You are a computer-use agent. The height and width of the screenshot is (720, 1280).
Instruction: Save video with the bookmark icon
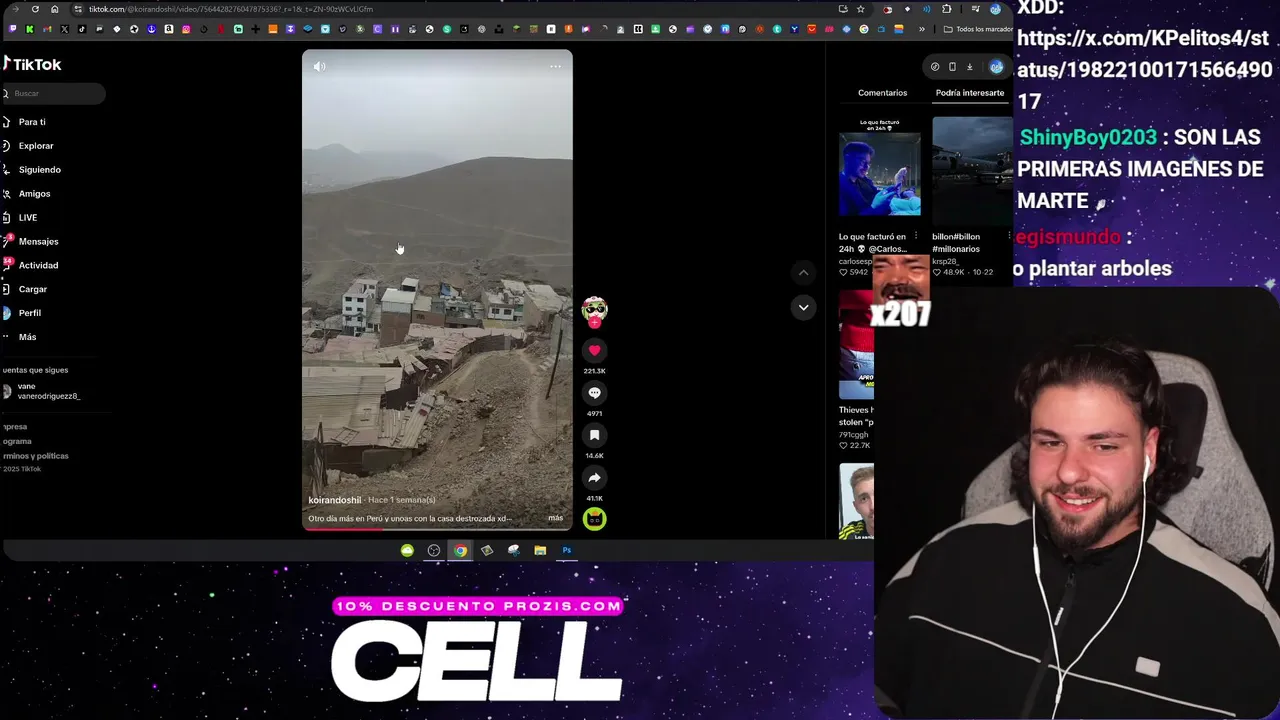click(x=594, y=435)
